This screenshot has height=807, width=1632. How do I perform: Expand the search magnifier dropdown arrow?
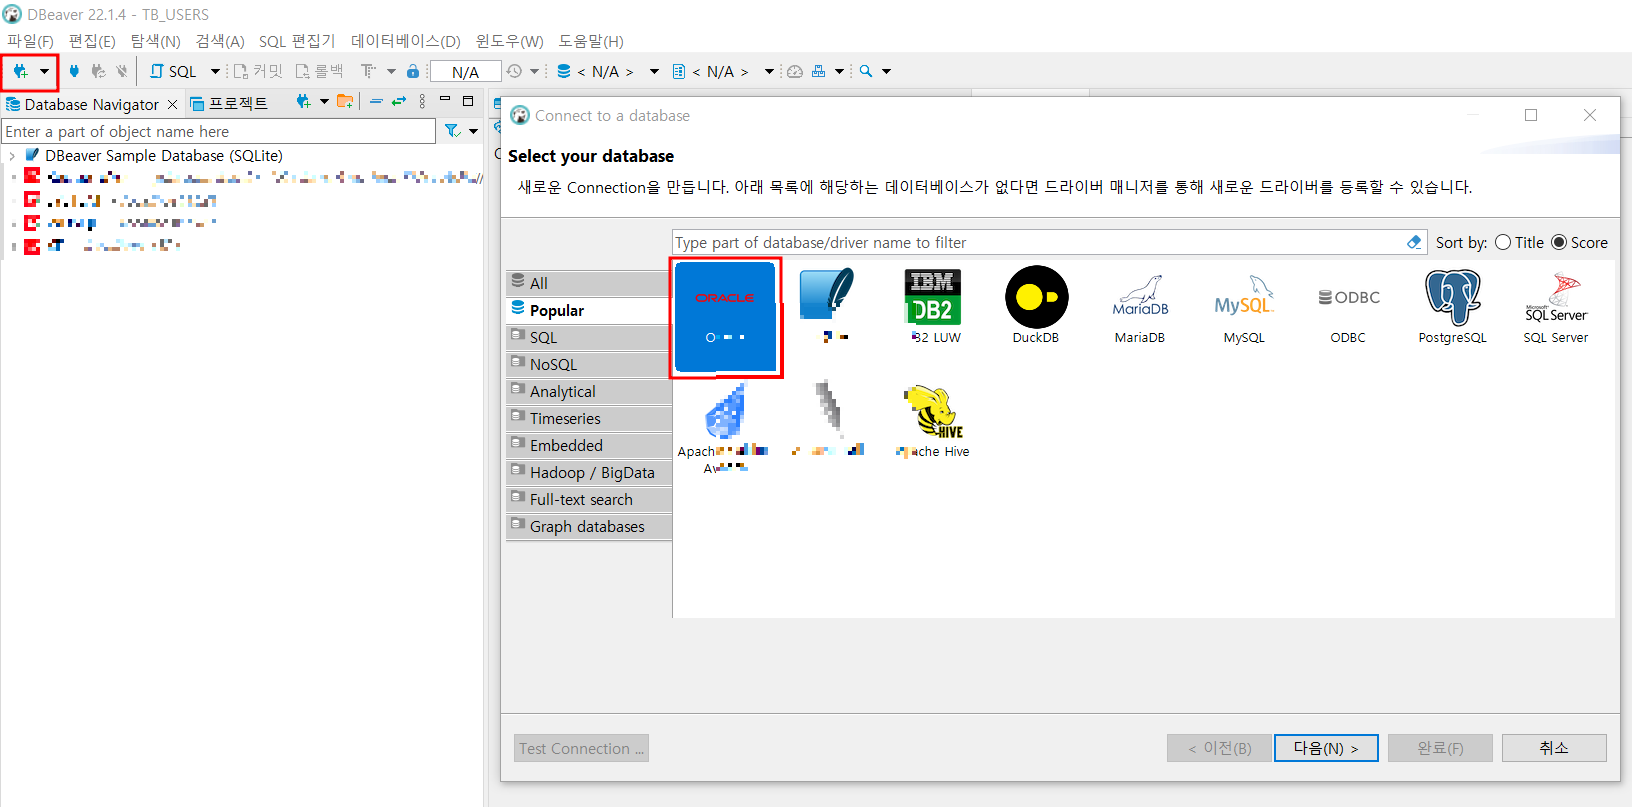coord(886,71)
